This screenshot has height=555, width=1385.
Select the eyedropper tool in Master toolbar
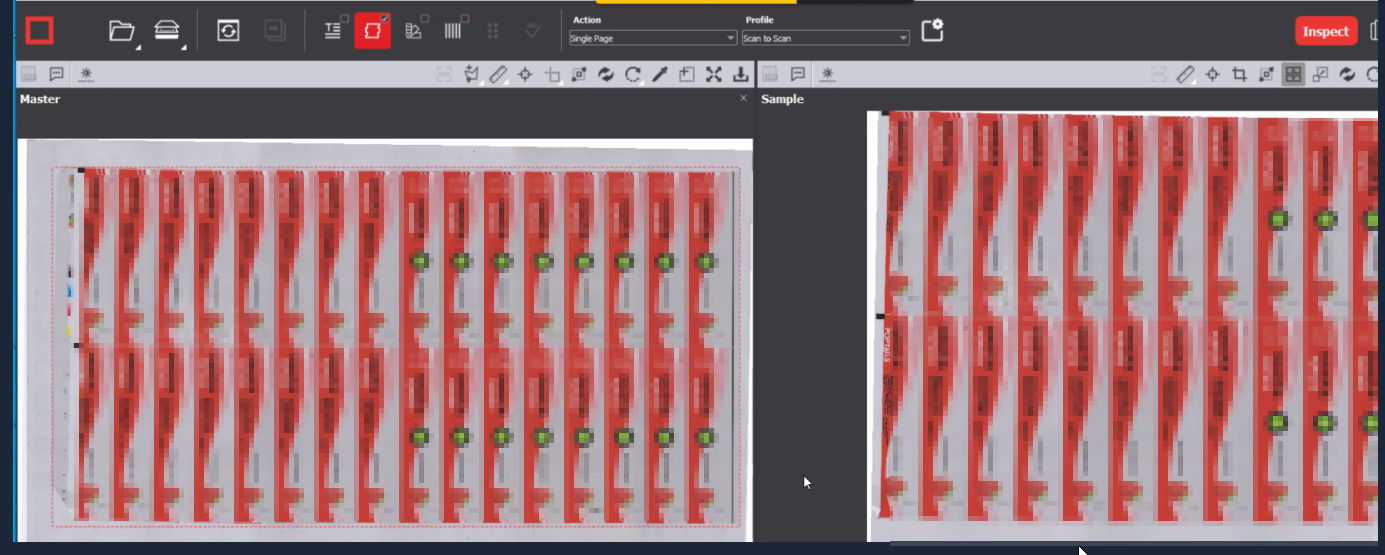tap(660, 74)
